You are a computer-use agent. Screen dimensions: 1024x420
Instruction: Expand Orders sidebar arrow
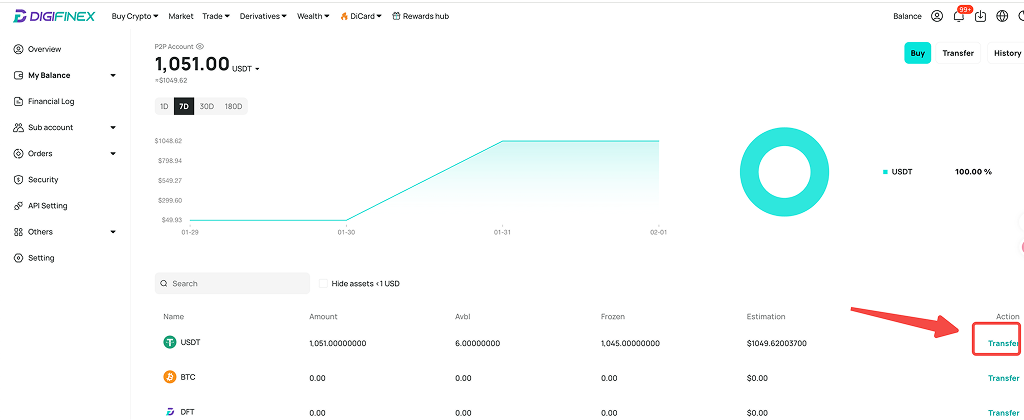(x=113, y=153)
